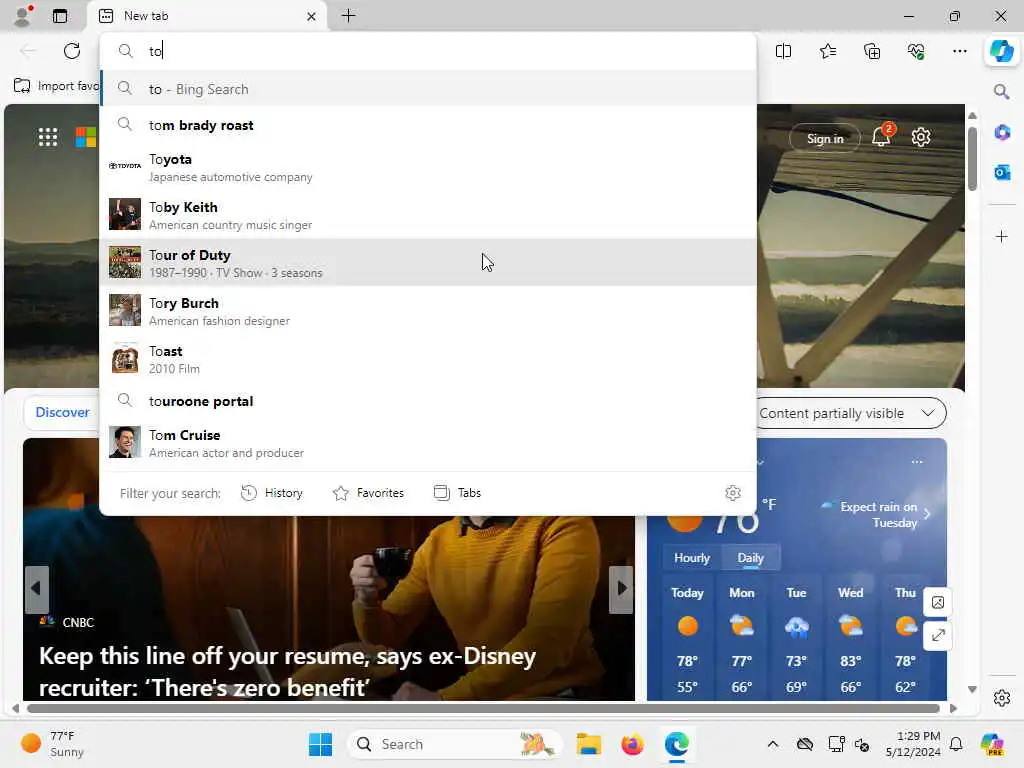Switch weather to Hourly view
This screenshot has width=1024, height=768.
692,558
